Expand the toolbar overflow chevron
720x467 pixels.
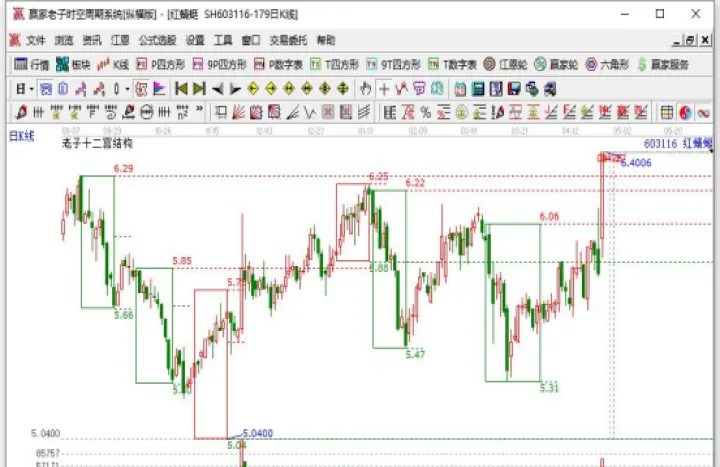tap(199, 111)
